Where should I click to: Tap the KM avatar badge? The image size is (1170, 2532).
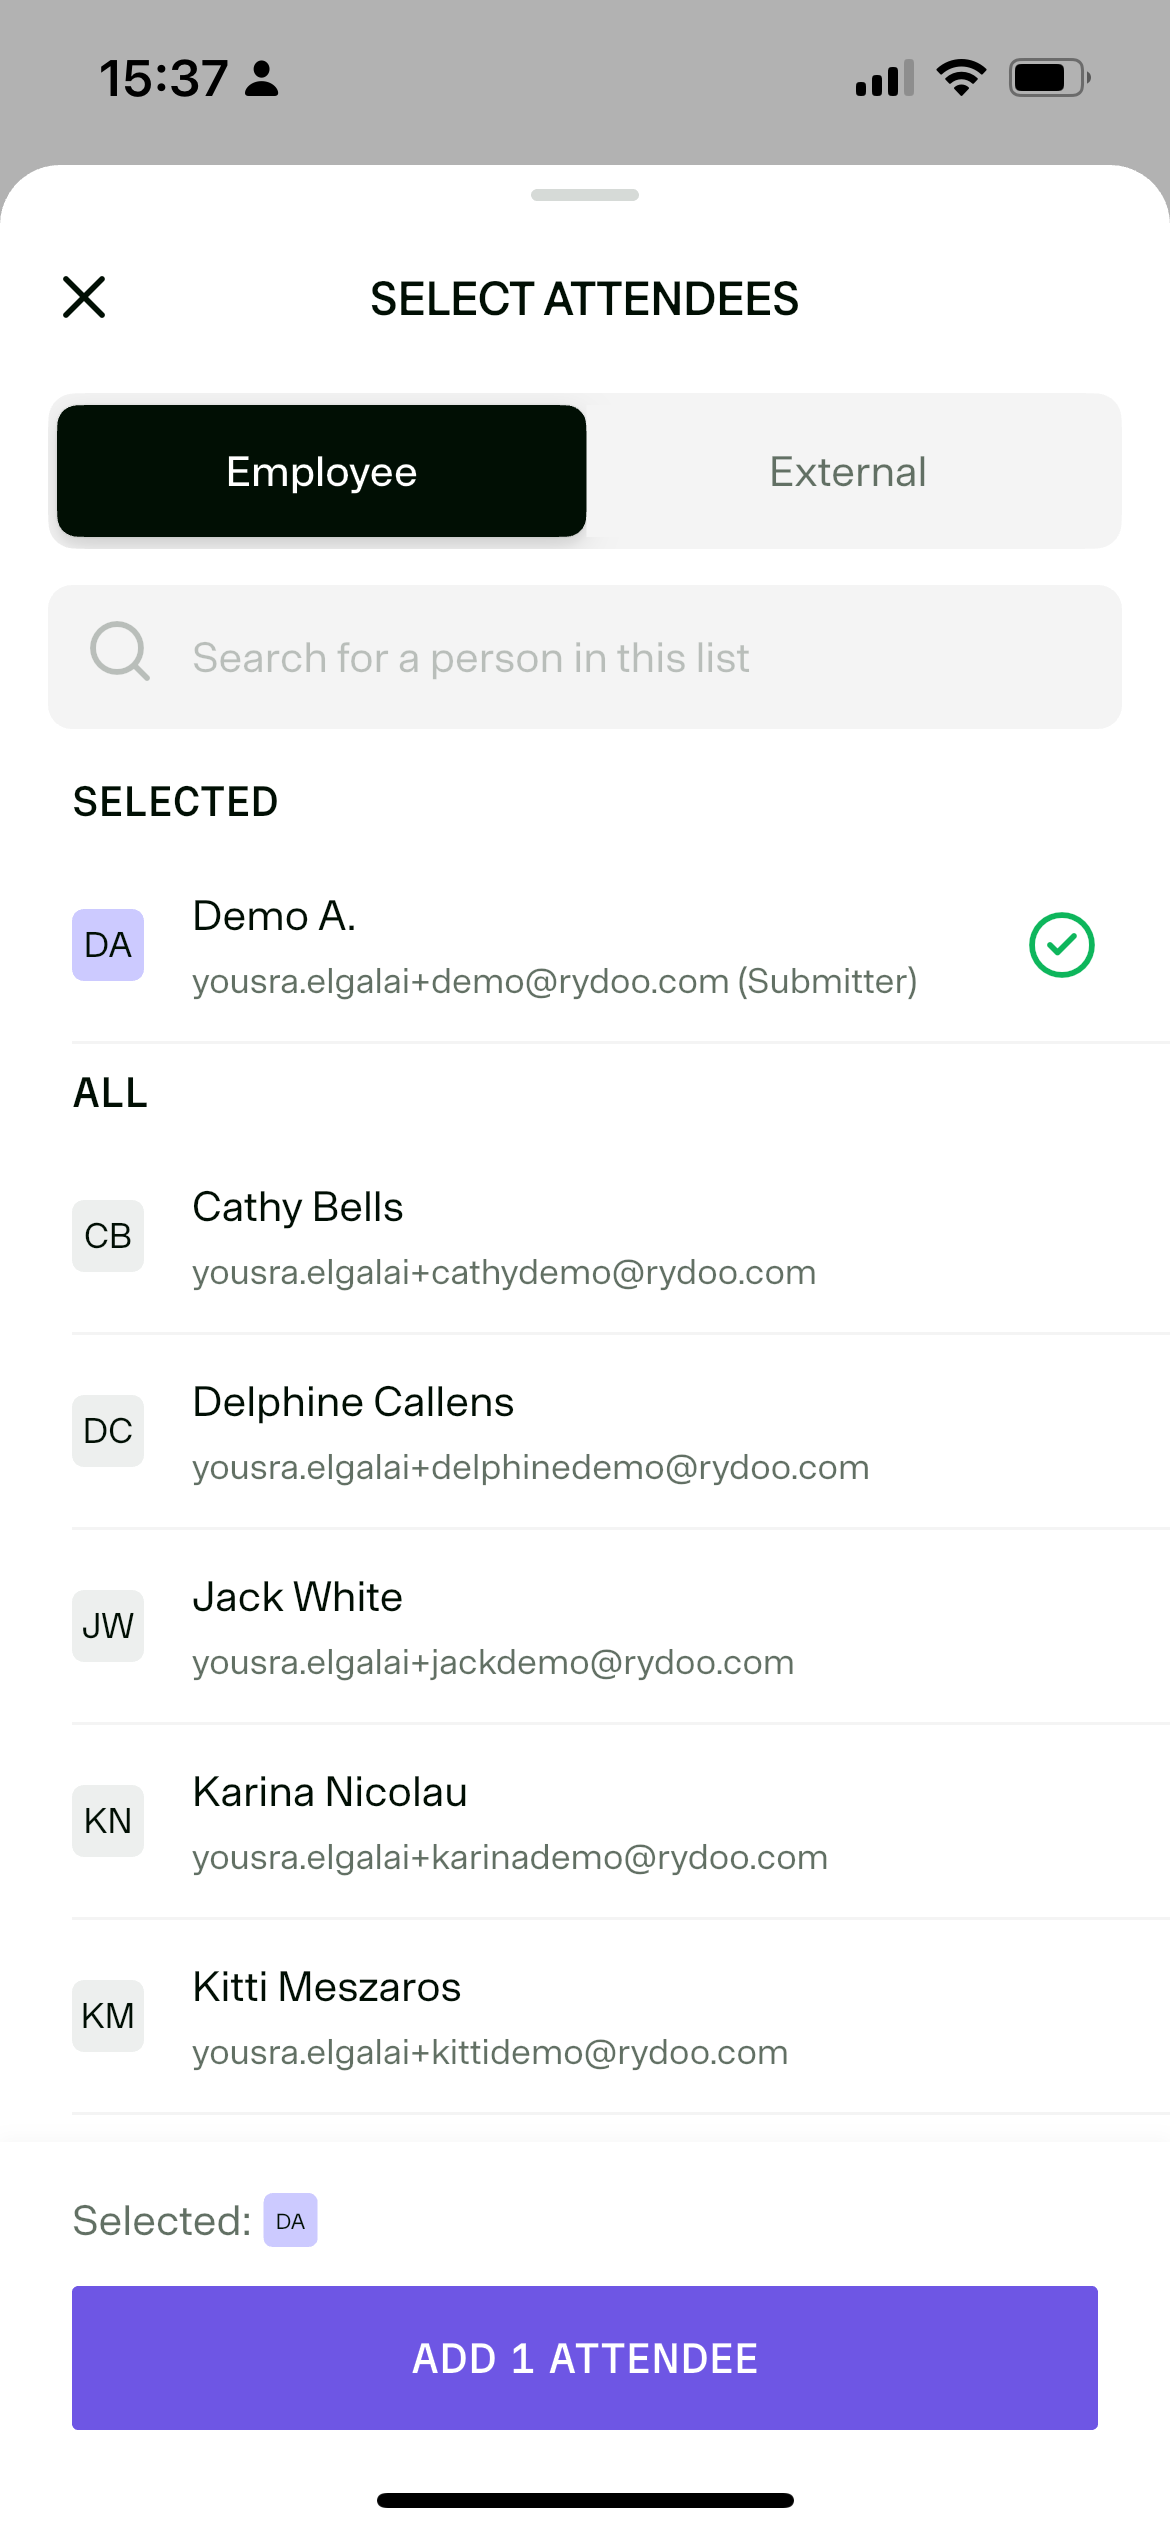pos(108,2016)
